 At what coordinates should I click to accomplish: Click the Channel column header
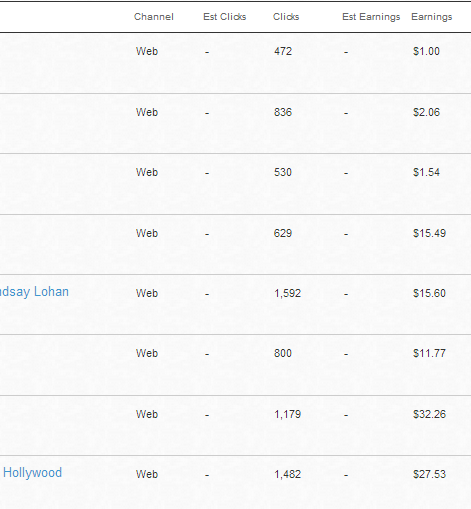154,17
